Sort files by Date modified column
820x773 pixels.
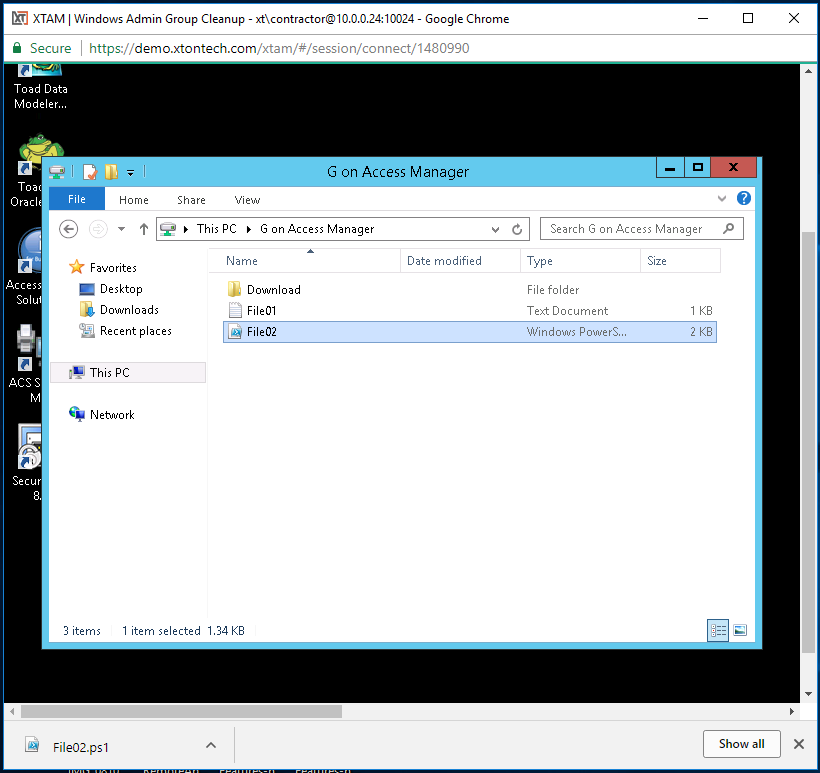coord(444,261)
